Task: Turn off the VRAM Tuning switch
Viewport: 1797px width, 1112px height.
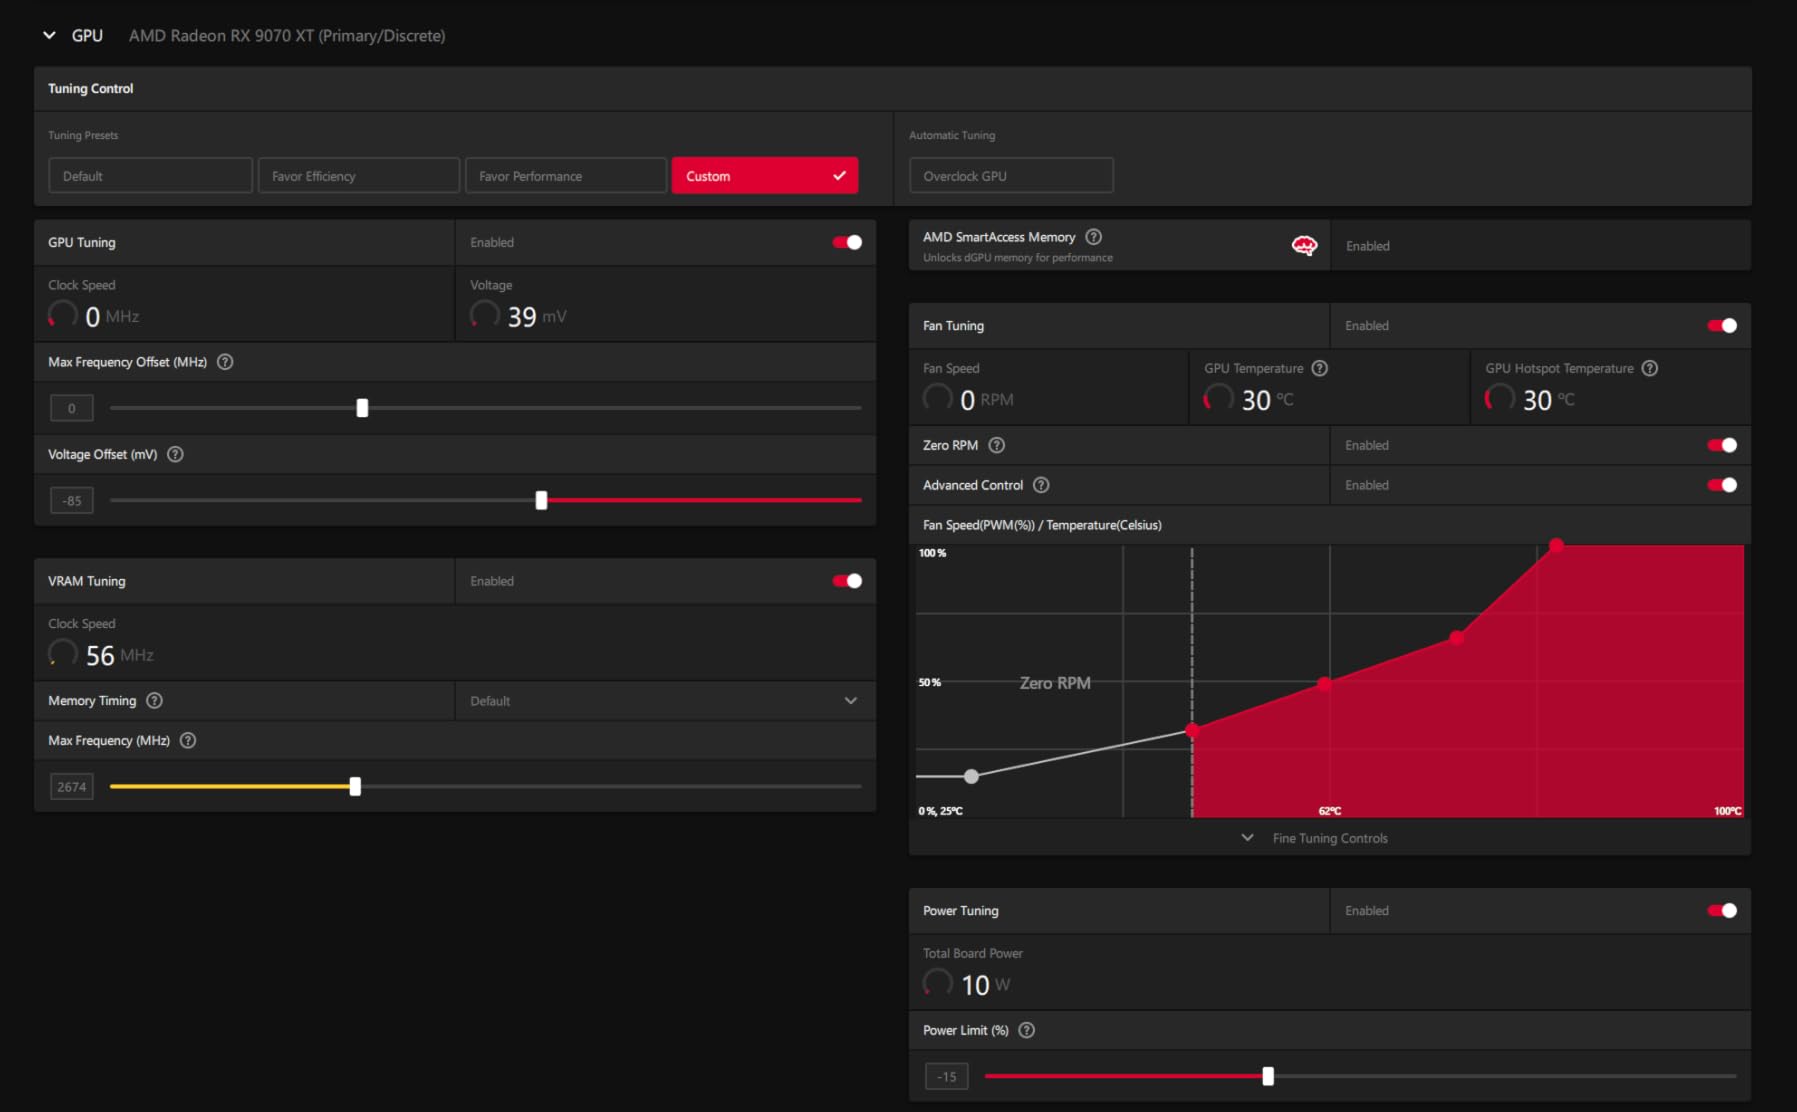Action: [847, 581]
